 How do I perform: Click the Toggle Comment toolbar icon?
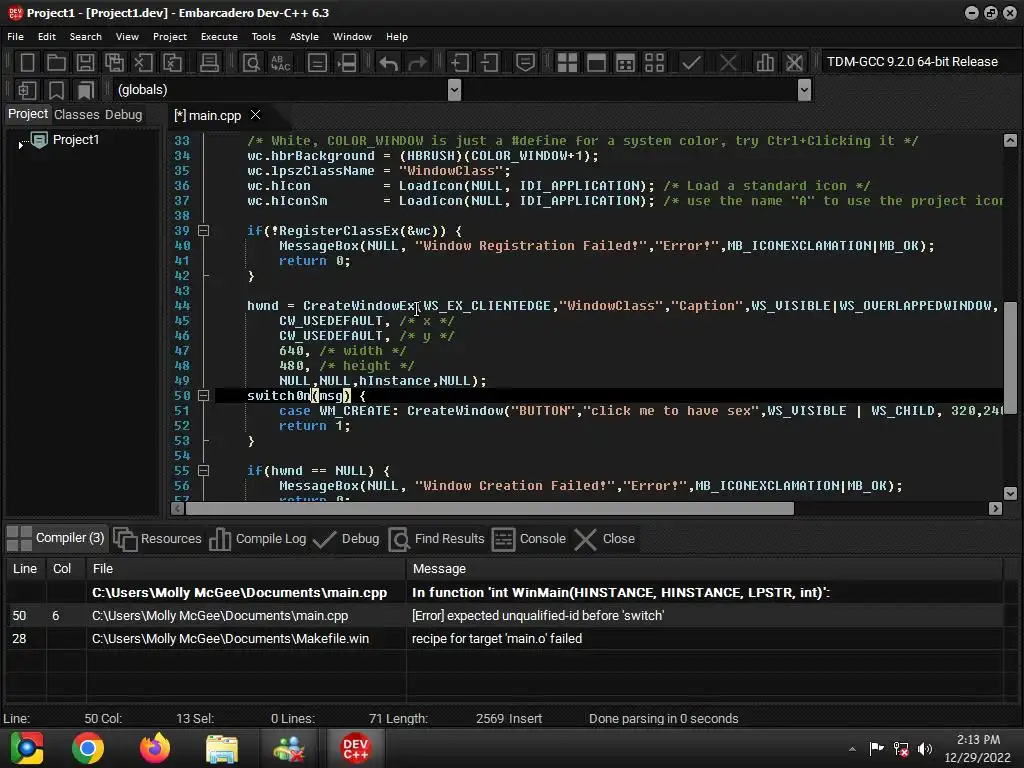click(525, 63)
